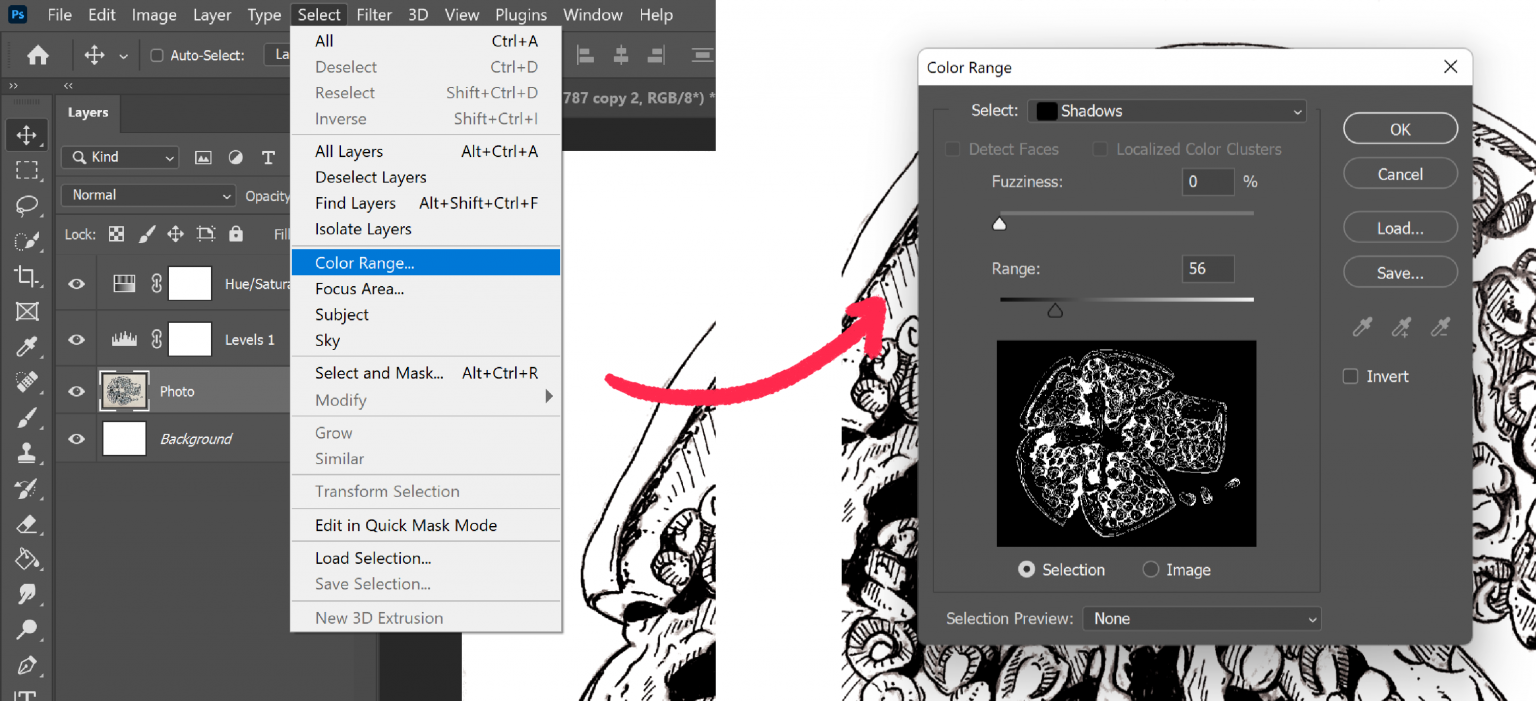Open the Select Shadows dropdown
The image size is (1536, 701).
(1165, 111)
